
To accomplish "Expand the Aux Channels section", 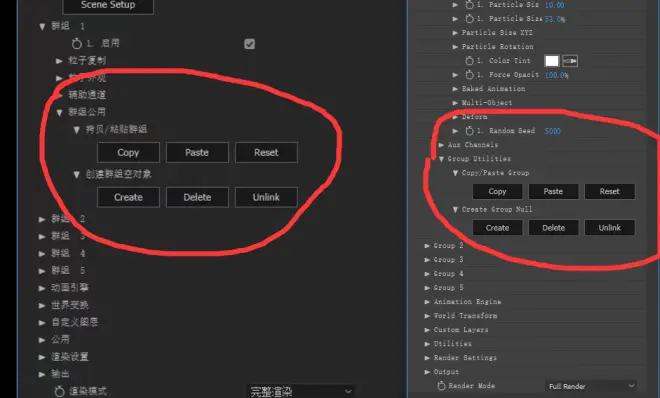I will click(441, 145).
